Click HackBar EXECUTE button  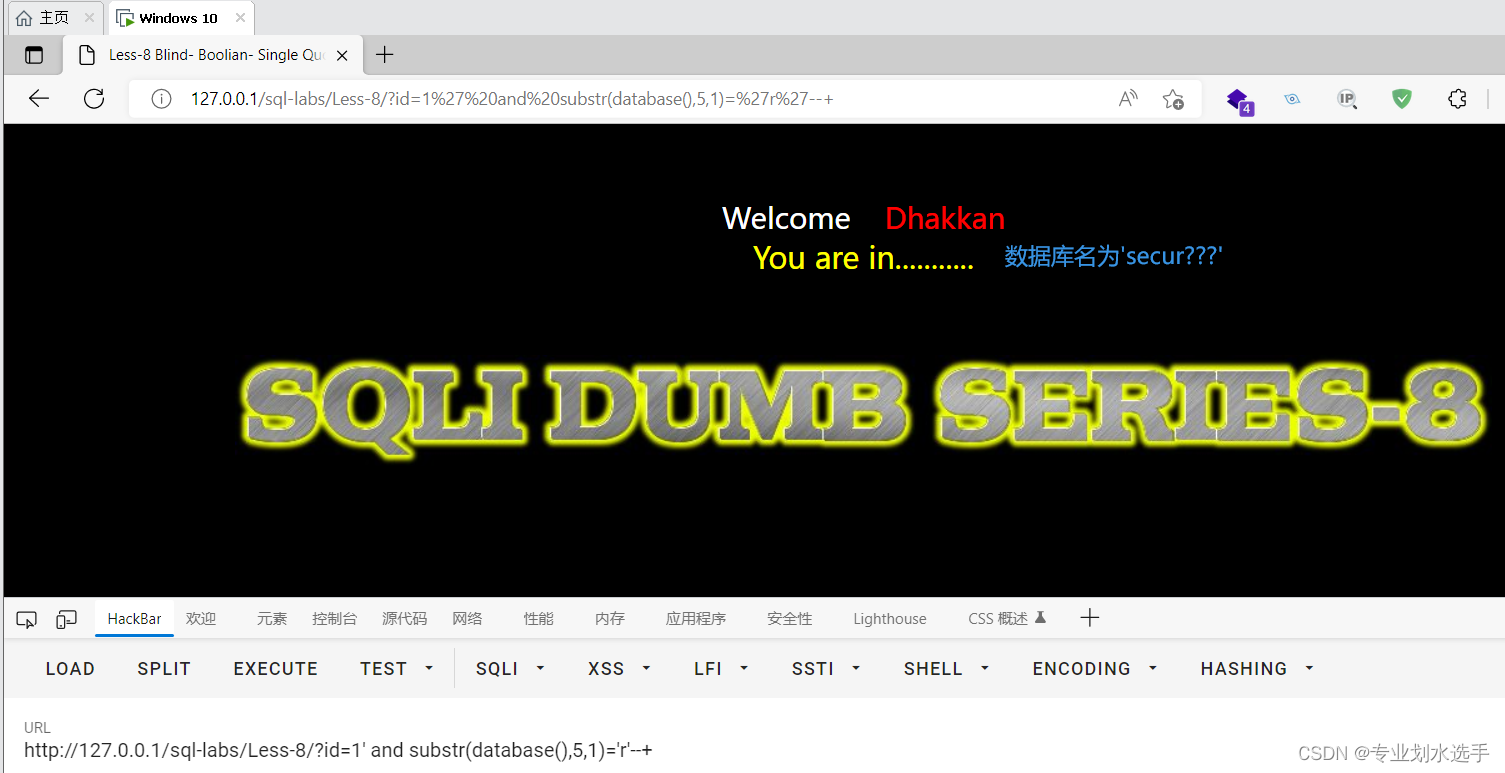click(276, 669)
